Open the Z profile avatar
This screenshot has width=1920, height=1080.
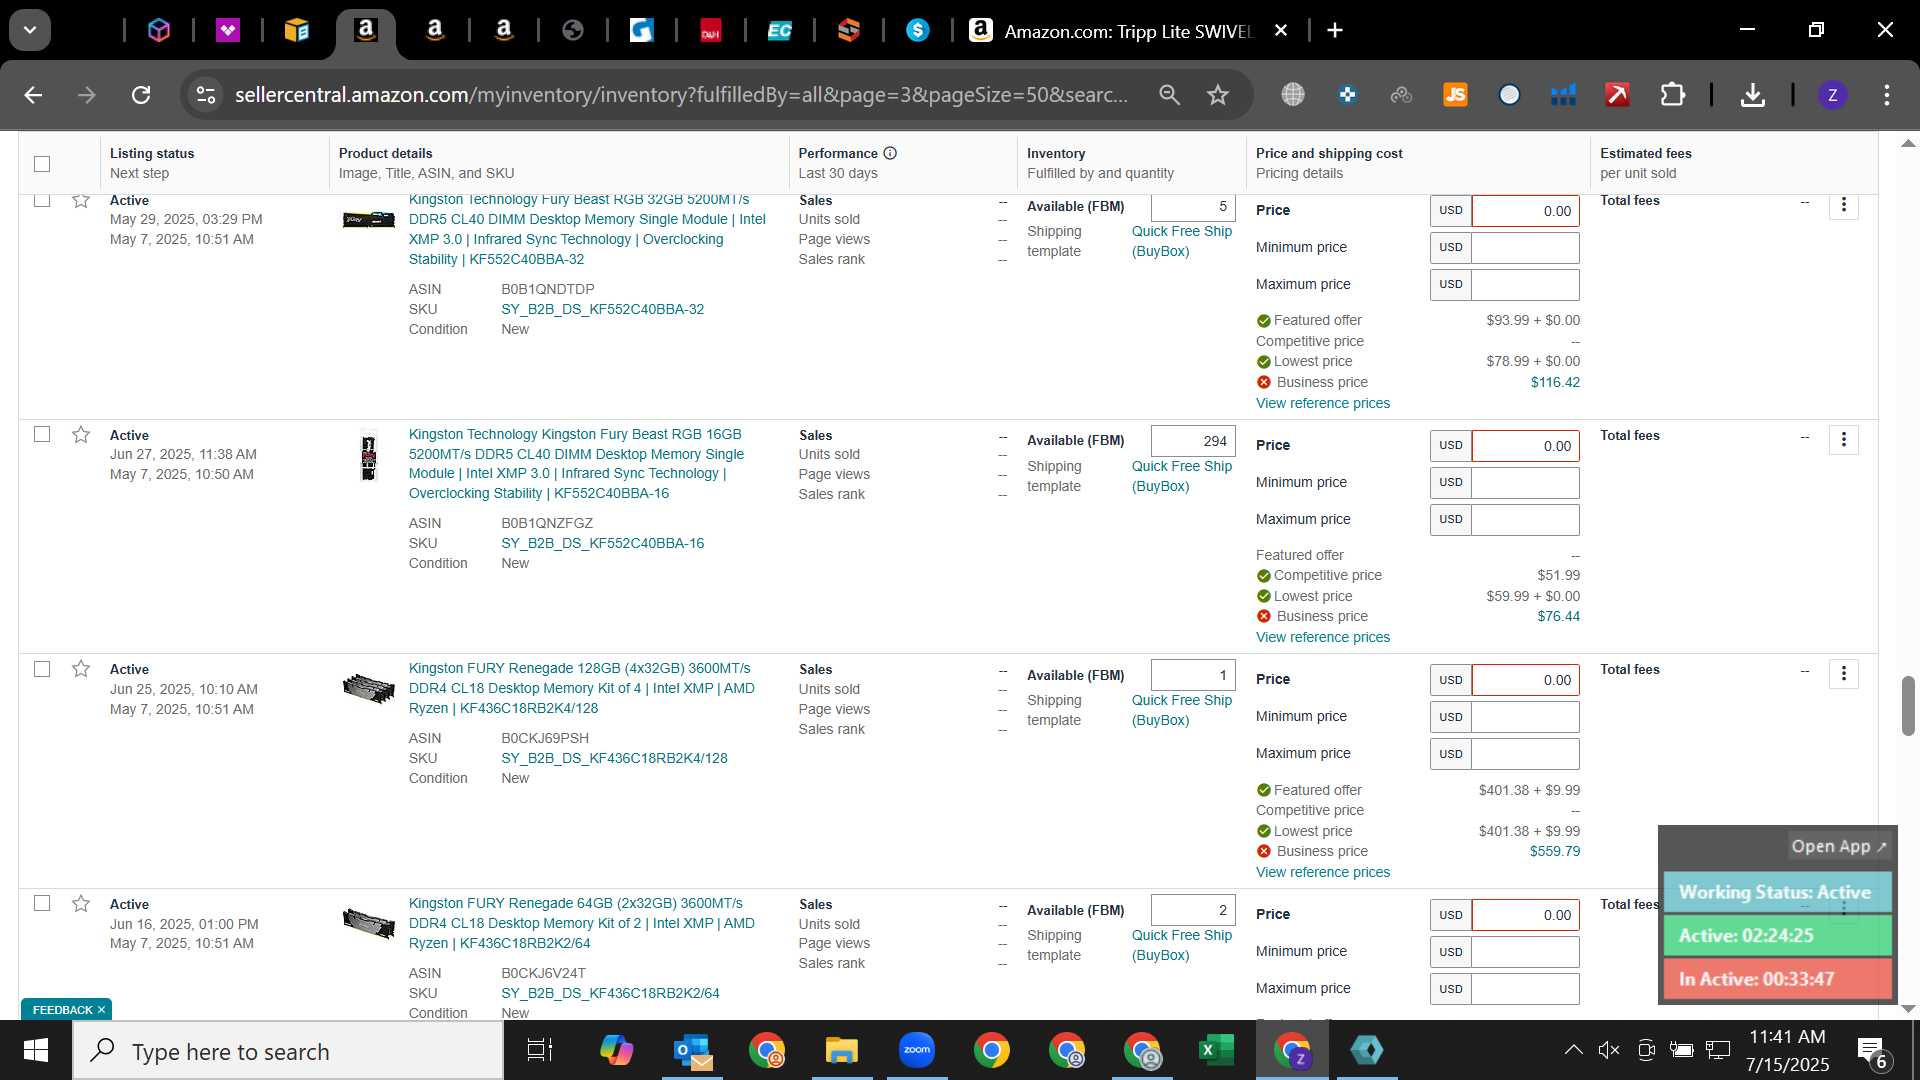[x=1832, y=95]
